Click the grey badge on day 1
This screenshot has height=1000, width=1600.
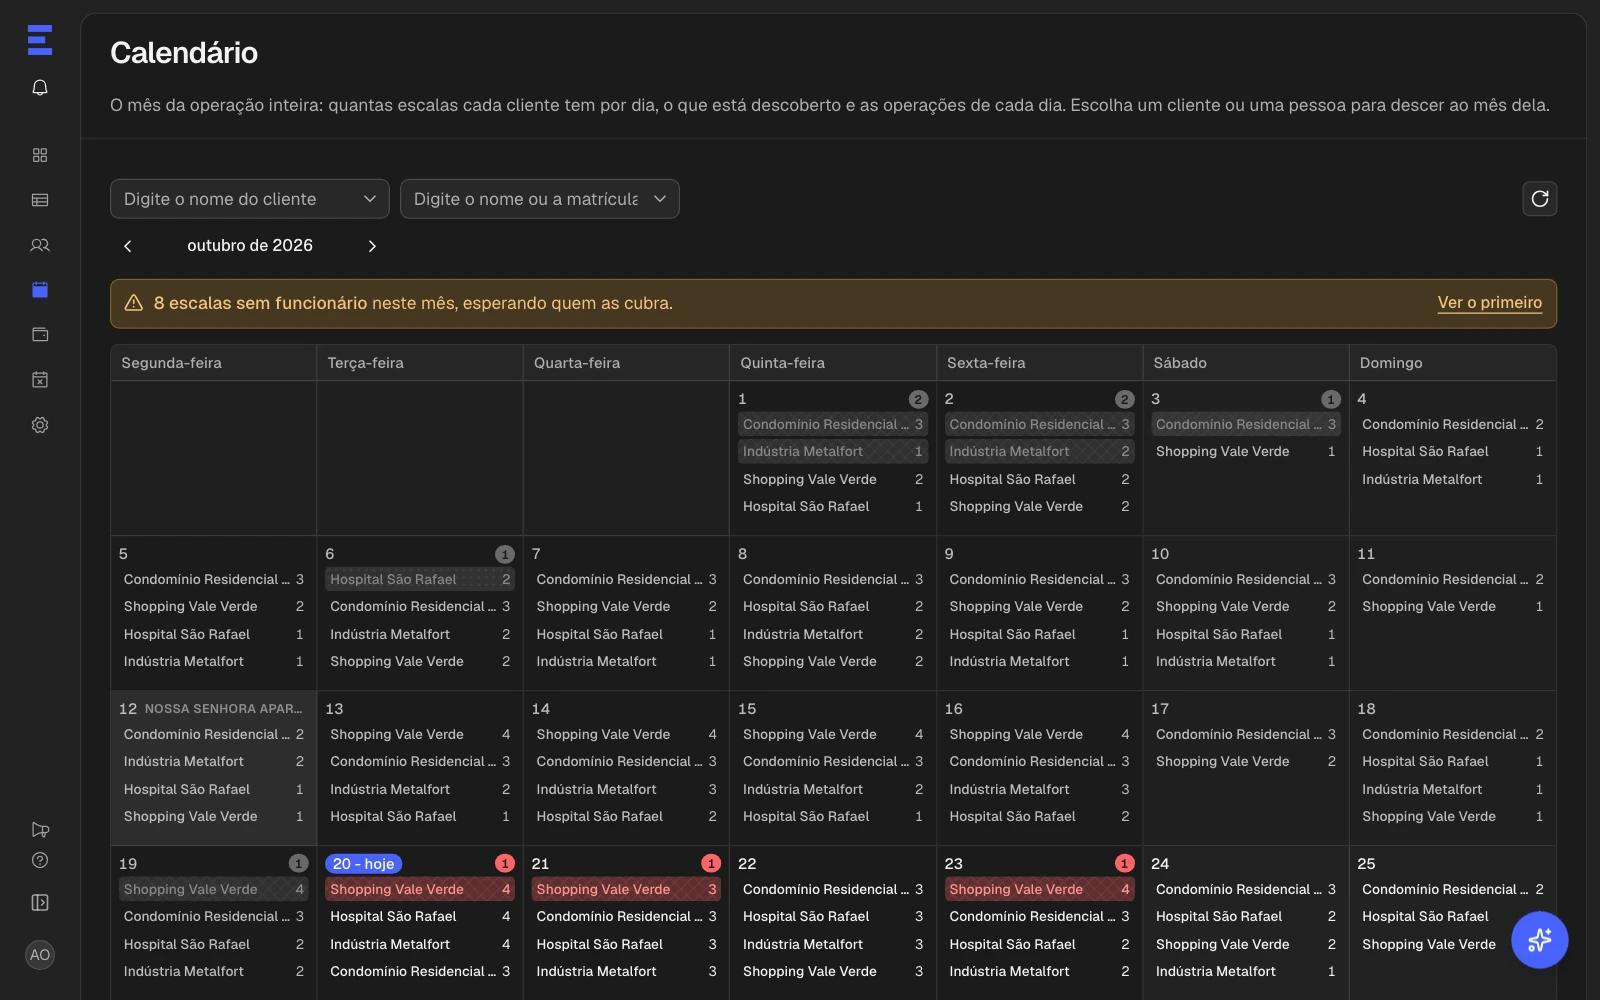pyautogui.click(x=918, y=399)
